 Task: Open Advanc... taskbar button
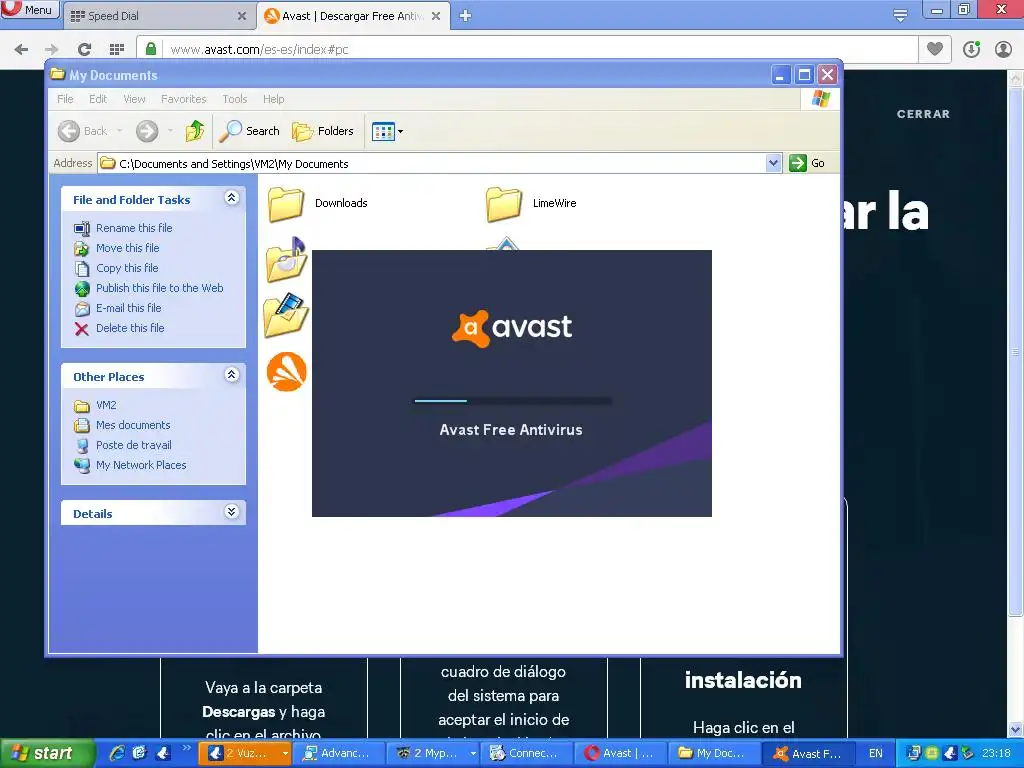tap(339, 753)
